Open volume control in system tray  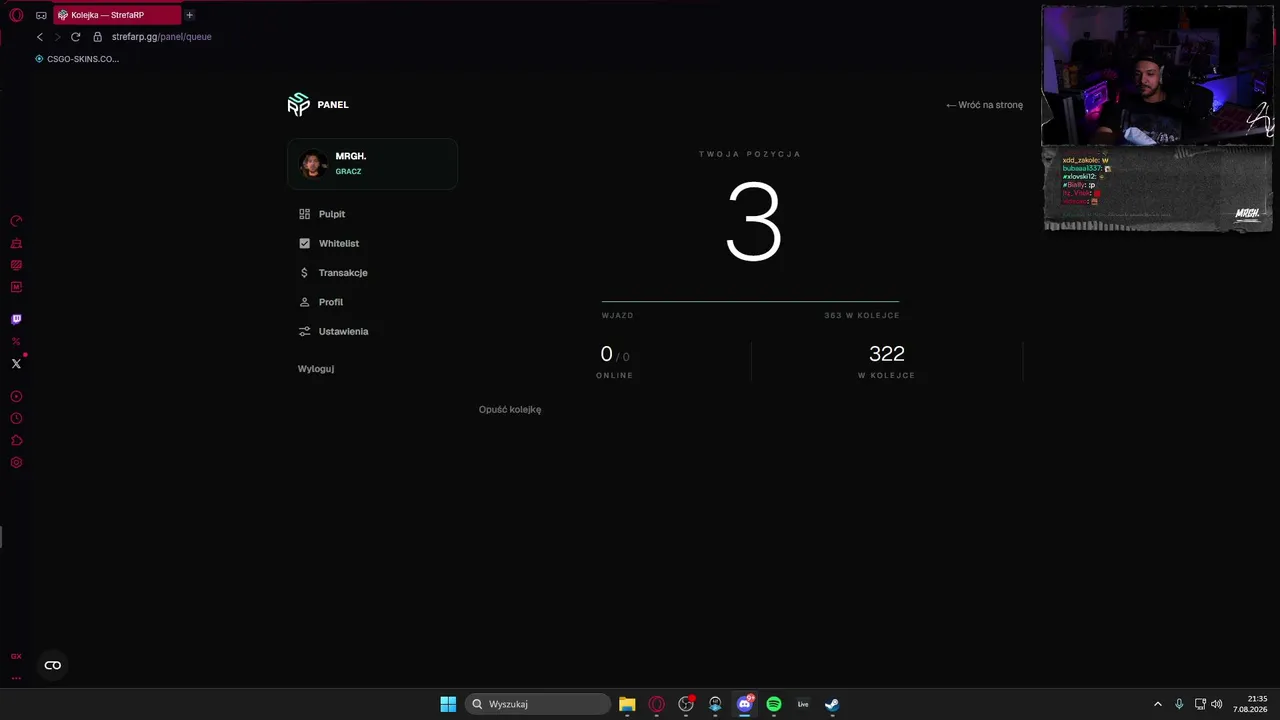(x=1217, y=704)
